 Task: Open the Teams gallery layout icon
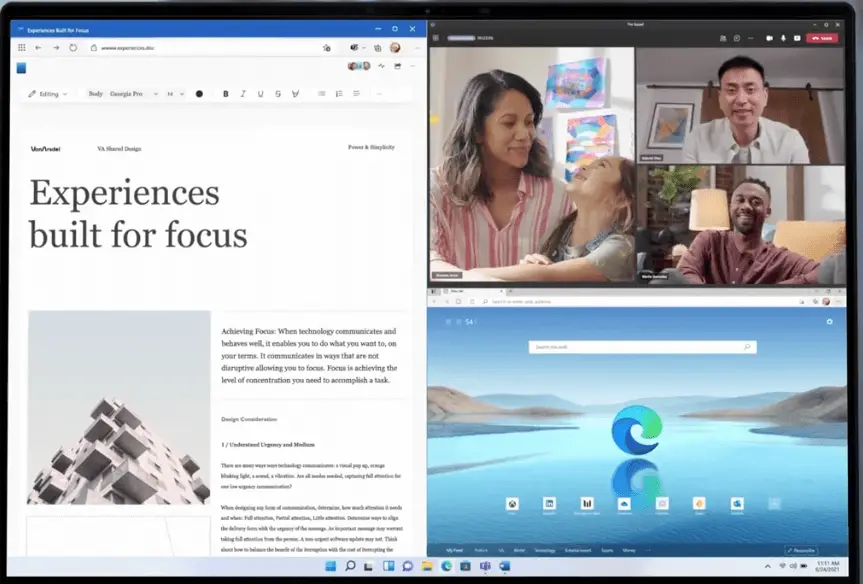coord(435,38)
